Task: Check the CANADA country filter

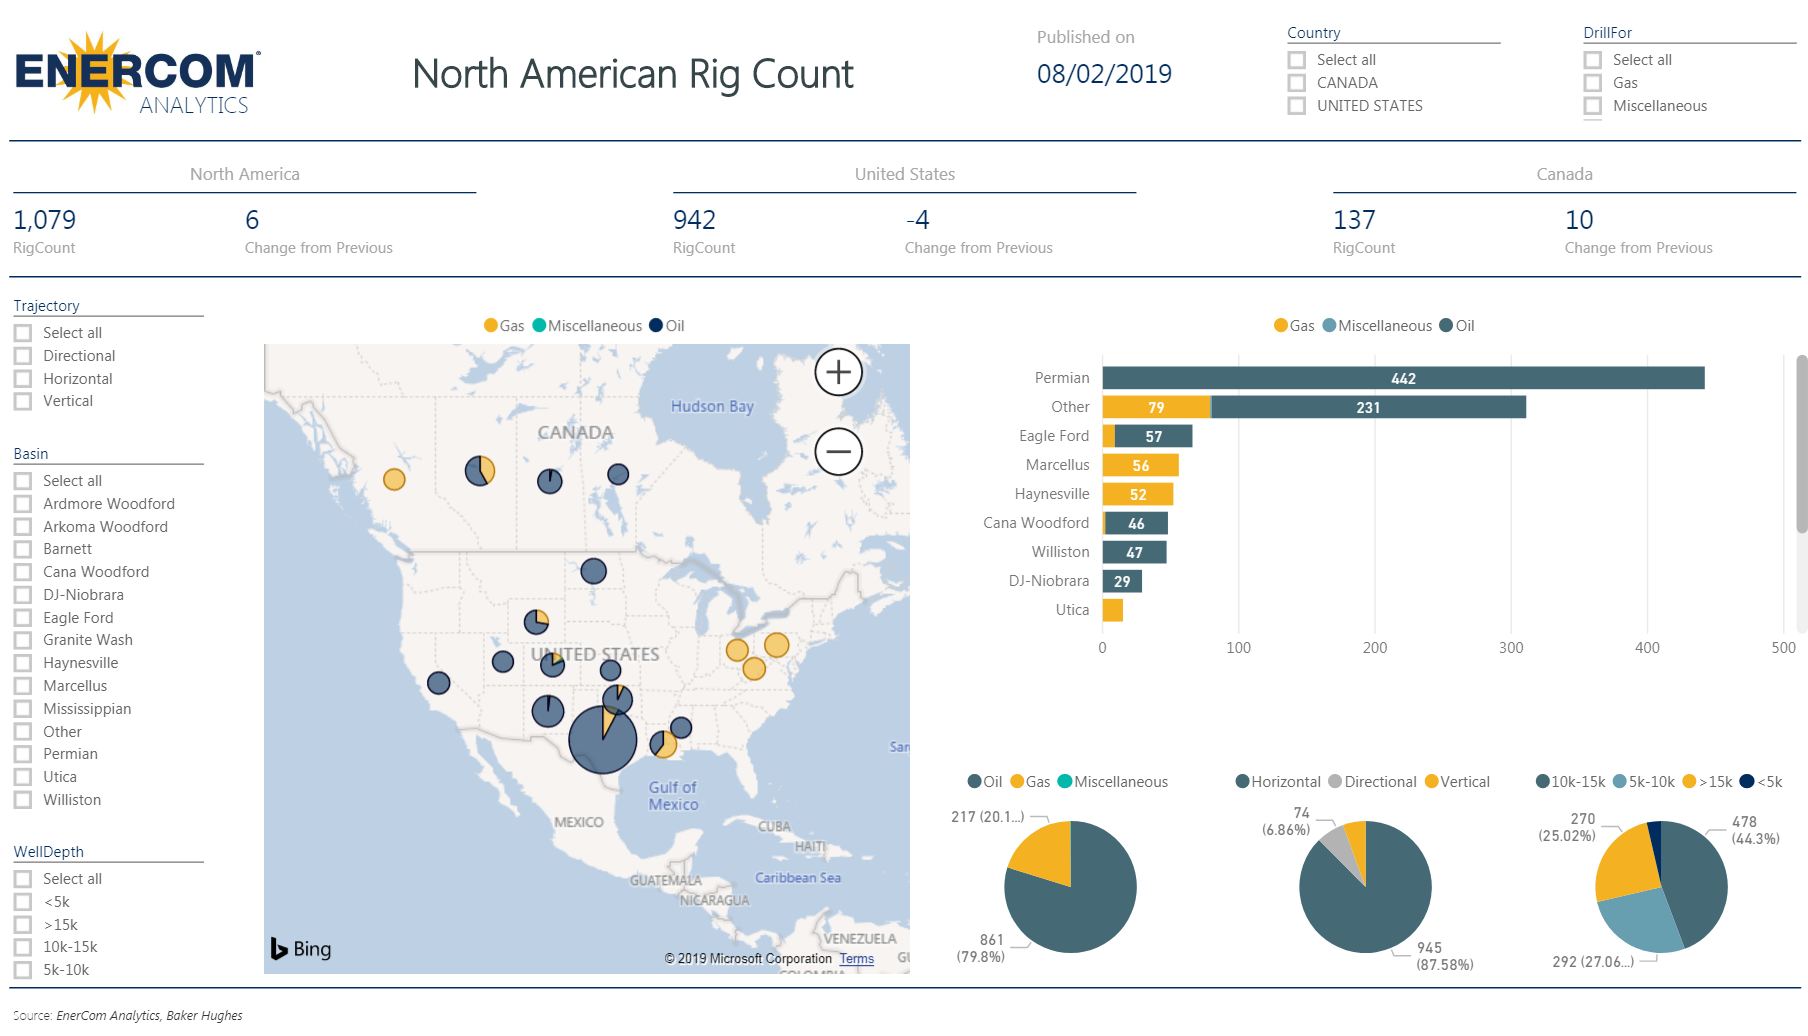Action: pyautogui.click(x=1296, y=82)
